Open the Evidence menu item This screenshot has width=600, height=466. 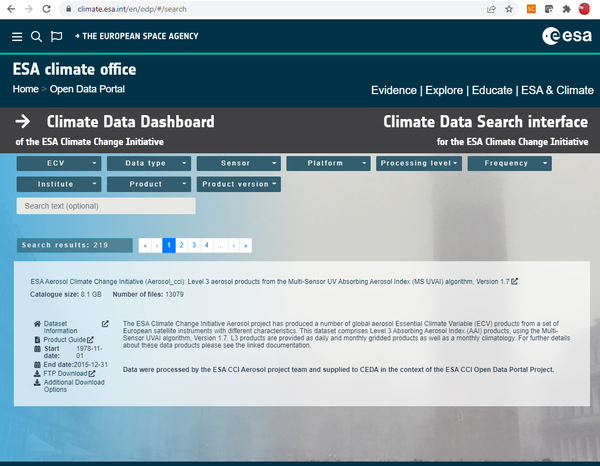coord(394,90)
